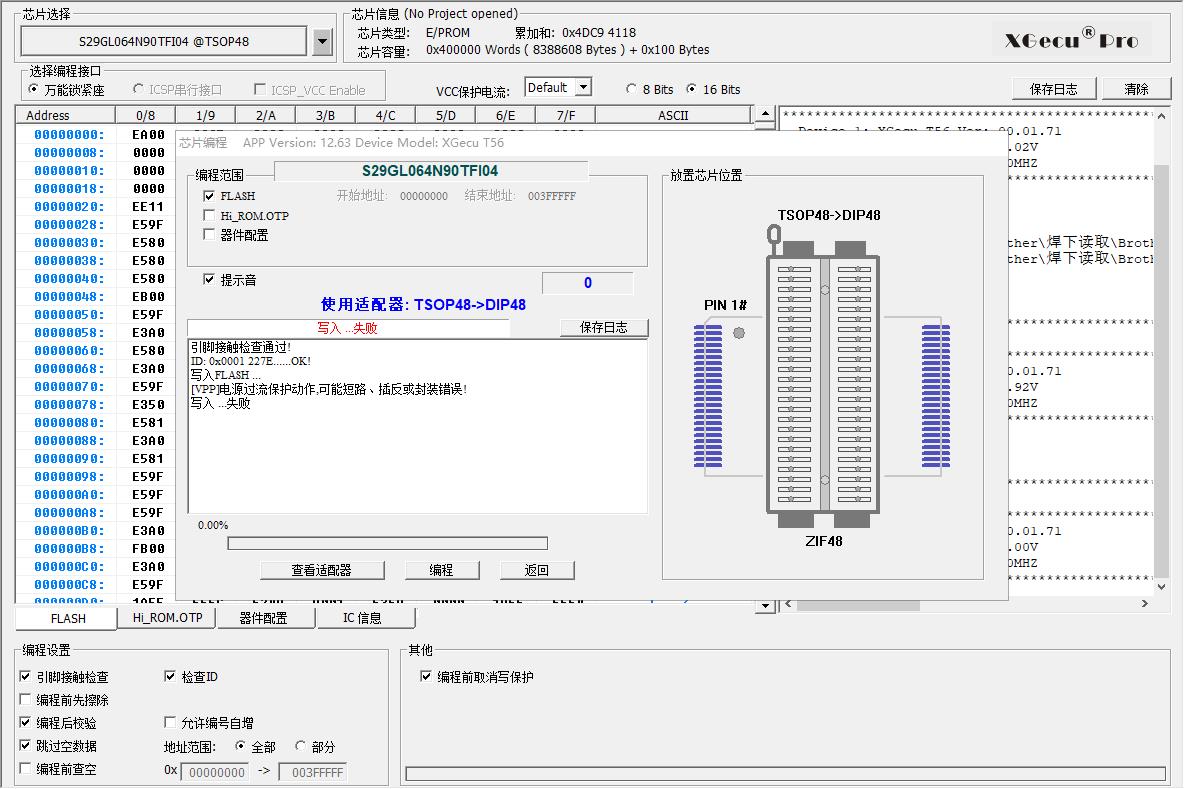Click the socket lever handle
Screen dimensions: 1184x789
(x=773, y=237)
